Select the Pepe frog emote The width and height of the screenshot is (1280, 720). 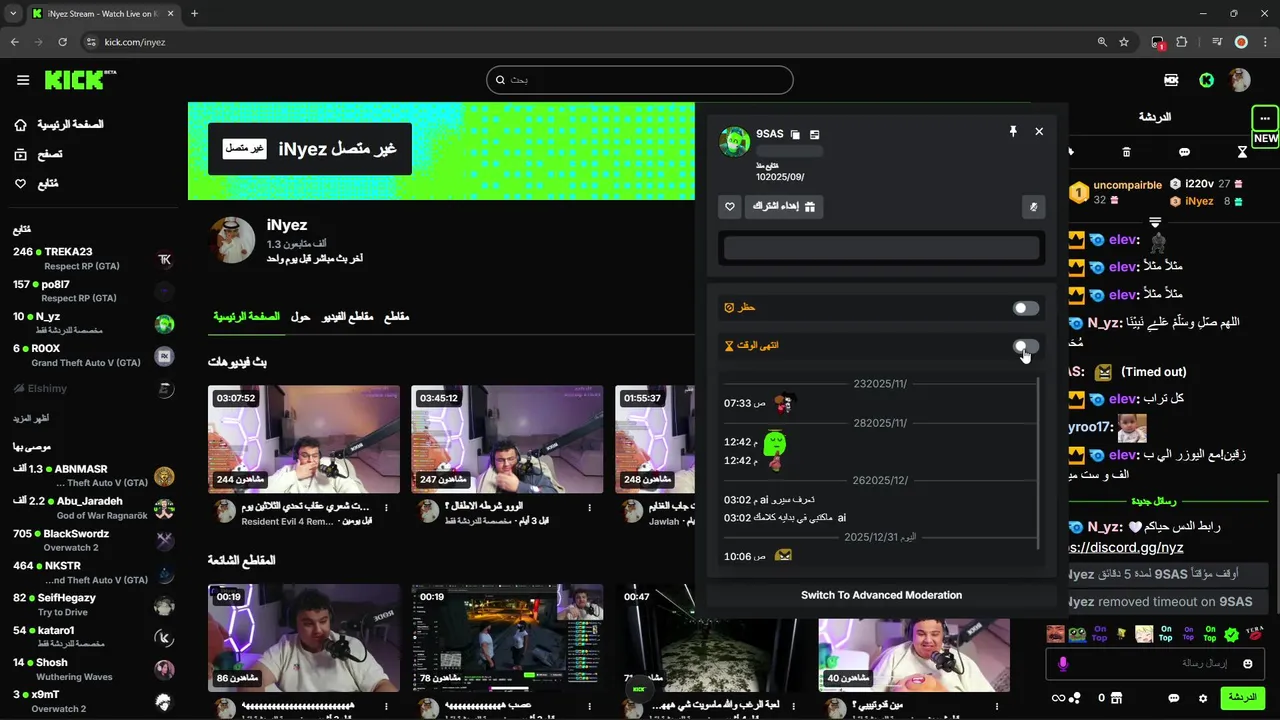[1077, 634]
